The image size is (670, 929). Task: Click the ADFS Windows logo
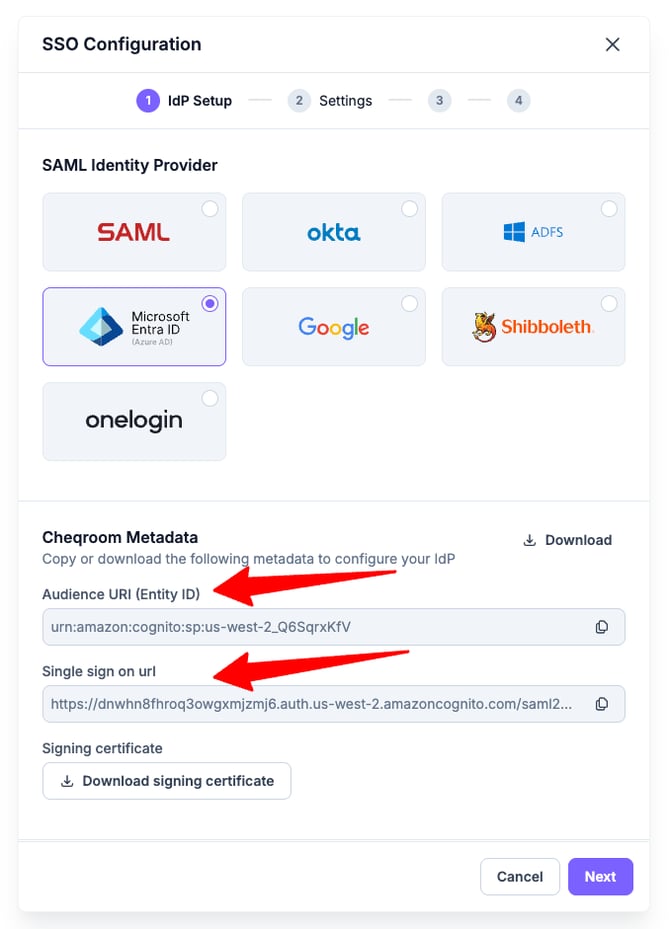pos(515,232)
